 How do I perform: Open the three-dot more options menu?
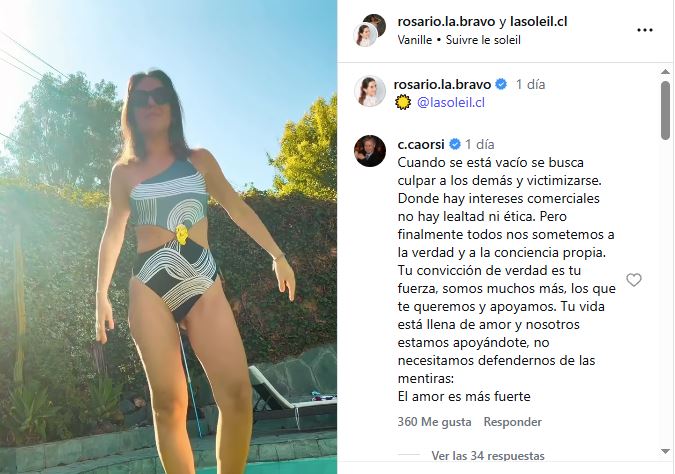[644, 30]
